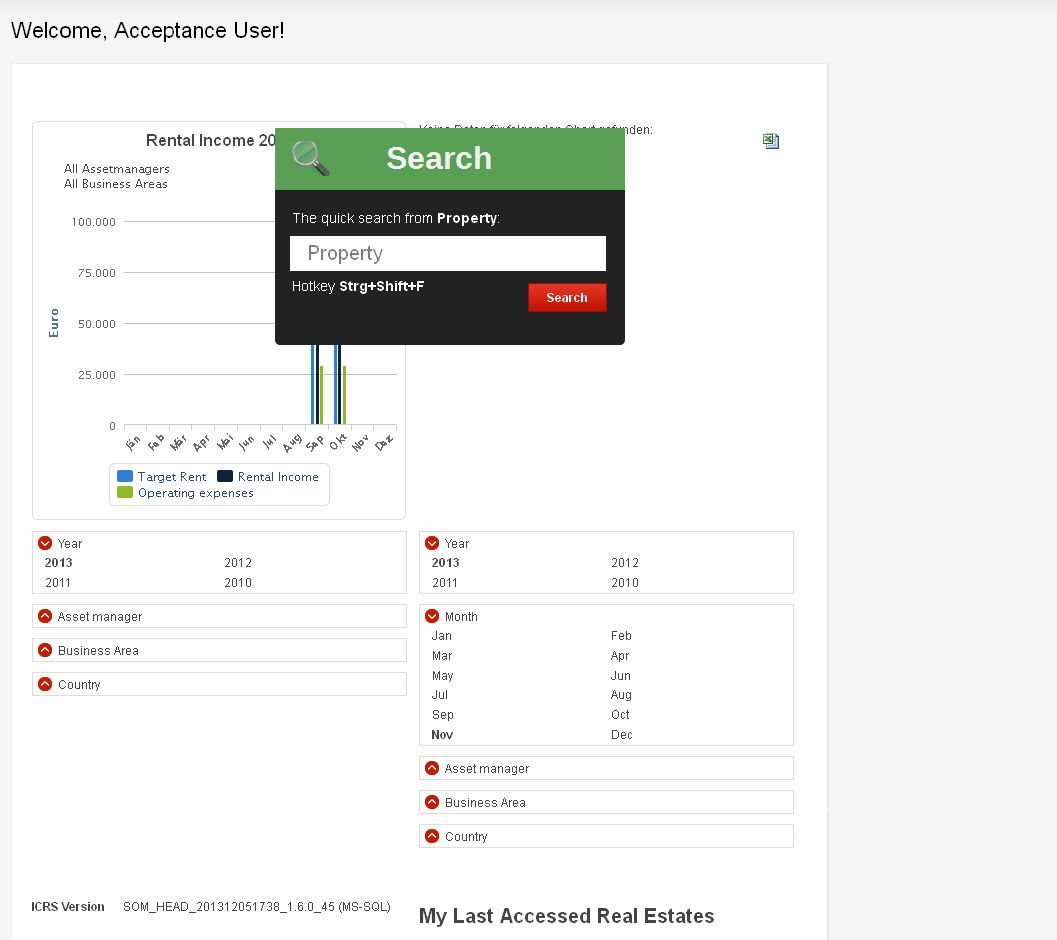The width and height of the screenshot is (1057, 940).
Task: Click the Excel export icon
Action: click(771, 141)
